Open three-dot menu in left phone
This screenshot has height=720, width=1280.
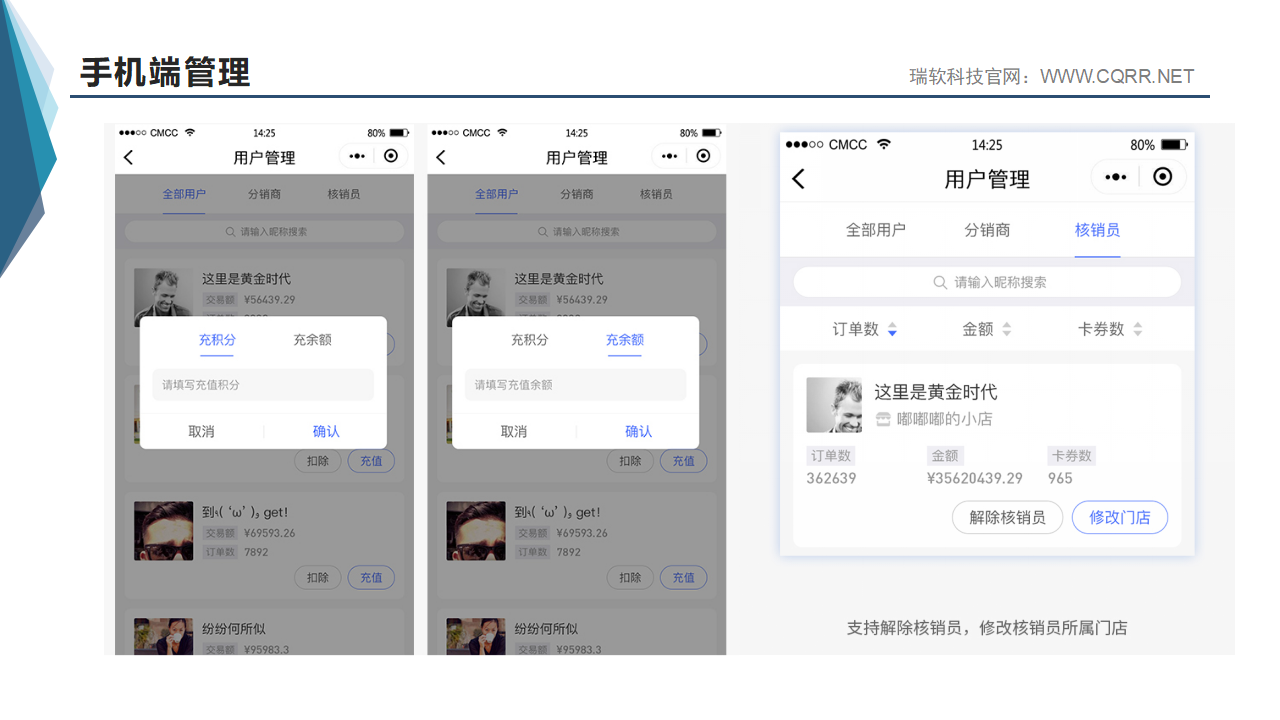357,156
